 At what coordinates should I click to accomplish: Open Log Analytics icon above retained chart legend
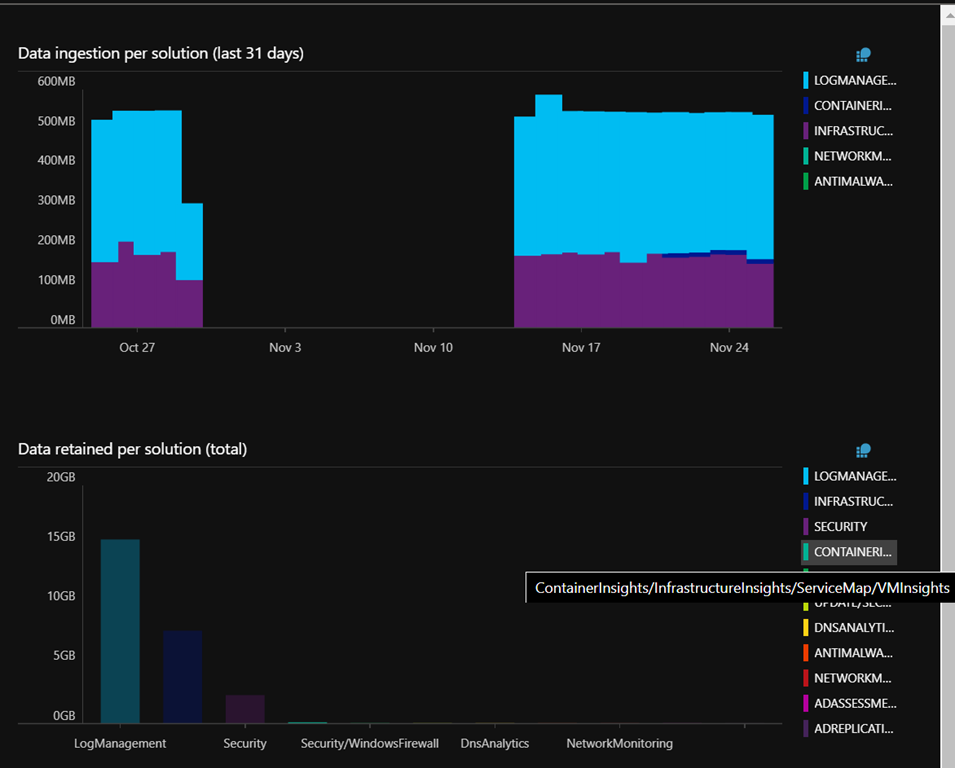864,451
